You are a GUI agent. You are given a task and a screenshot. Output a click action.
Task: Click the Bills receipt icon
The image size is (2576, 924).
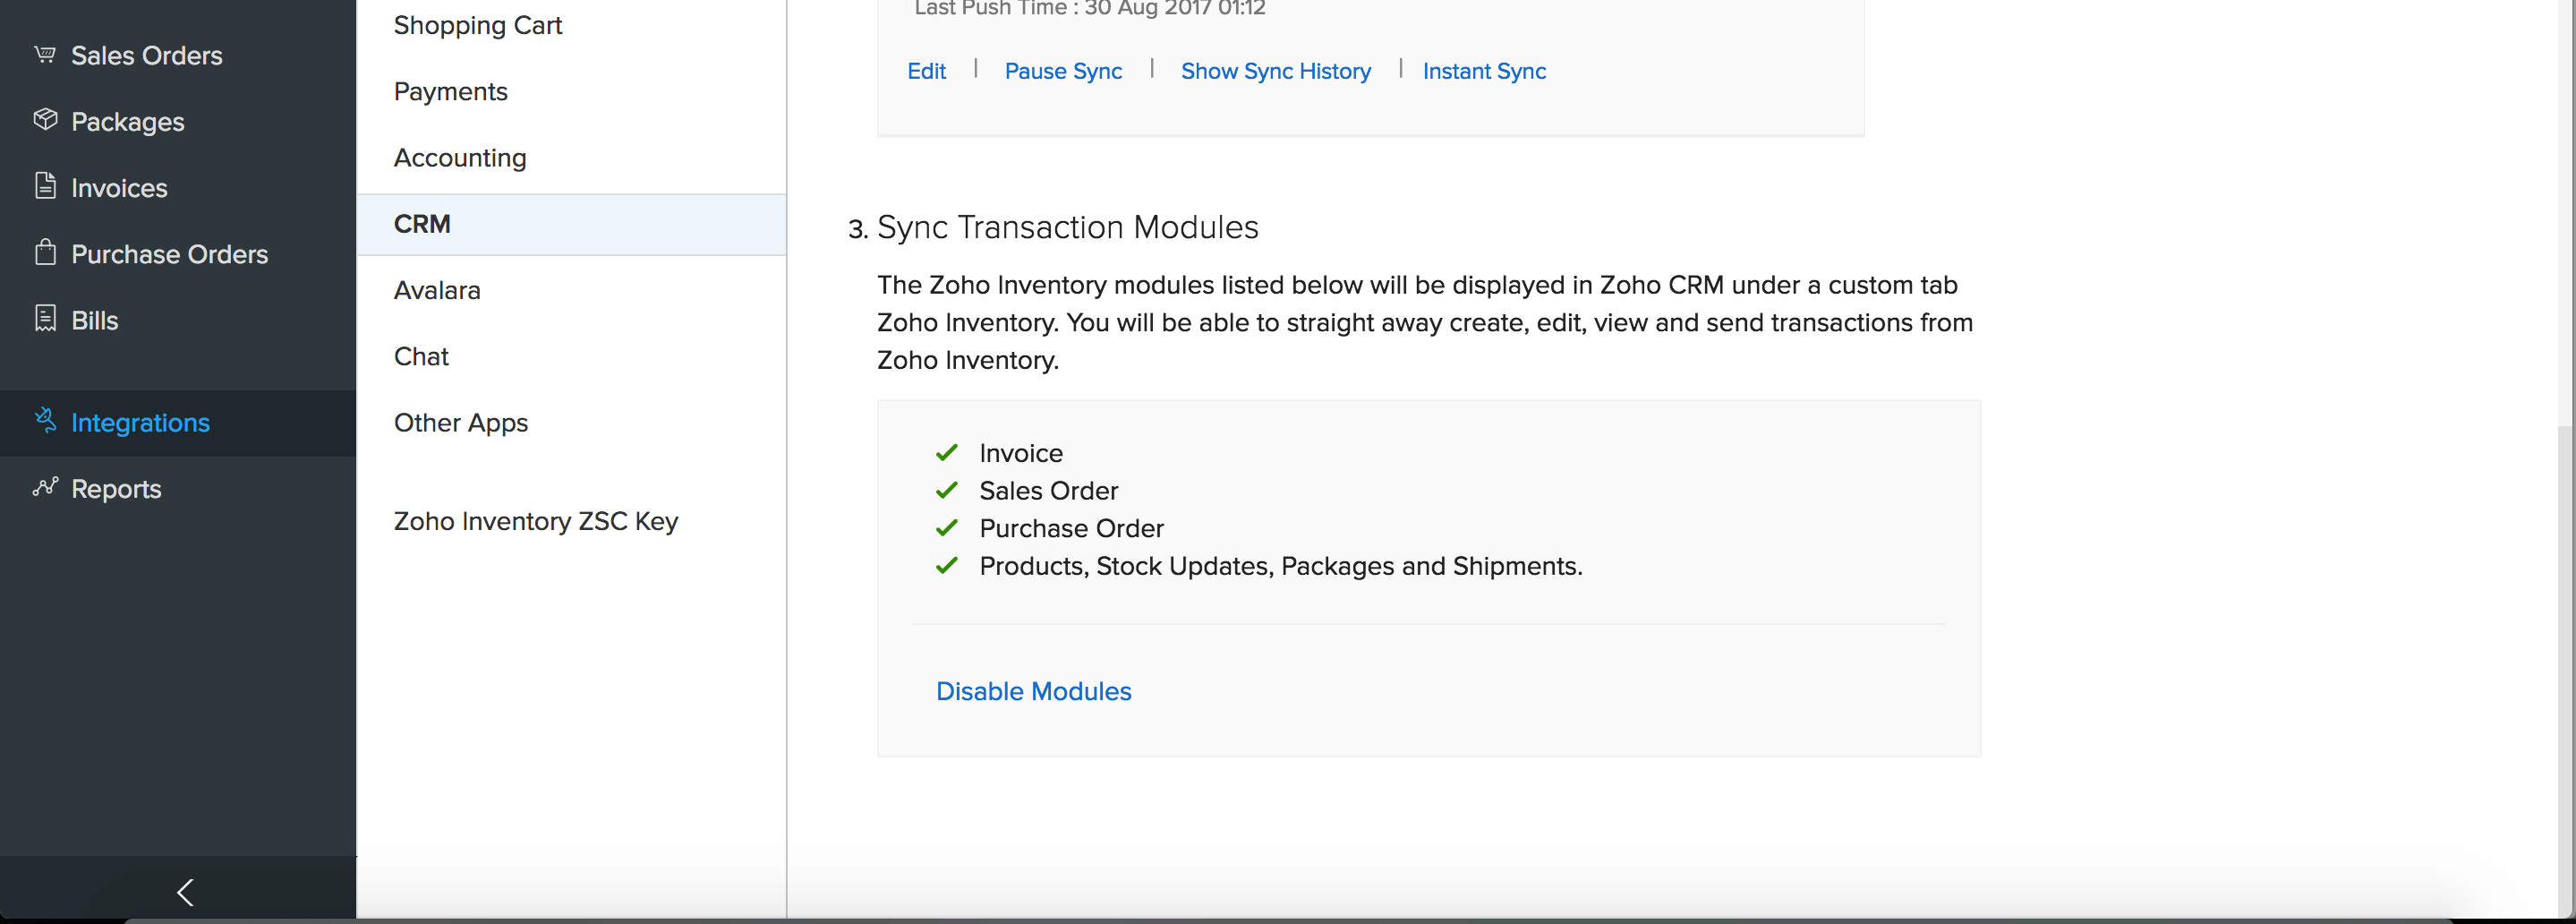click(x=45, y=319)
